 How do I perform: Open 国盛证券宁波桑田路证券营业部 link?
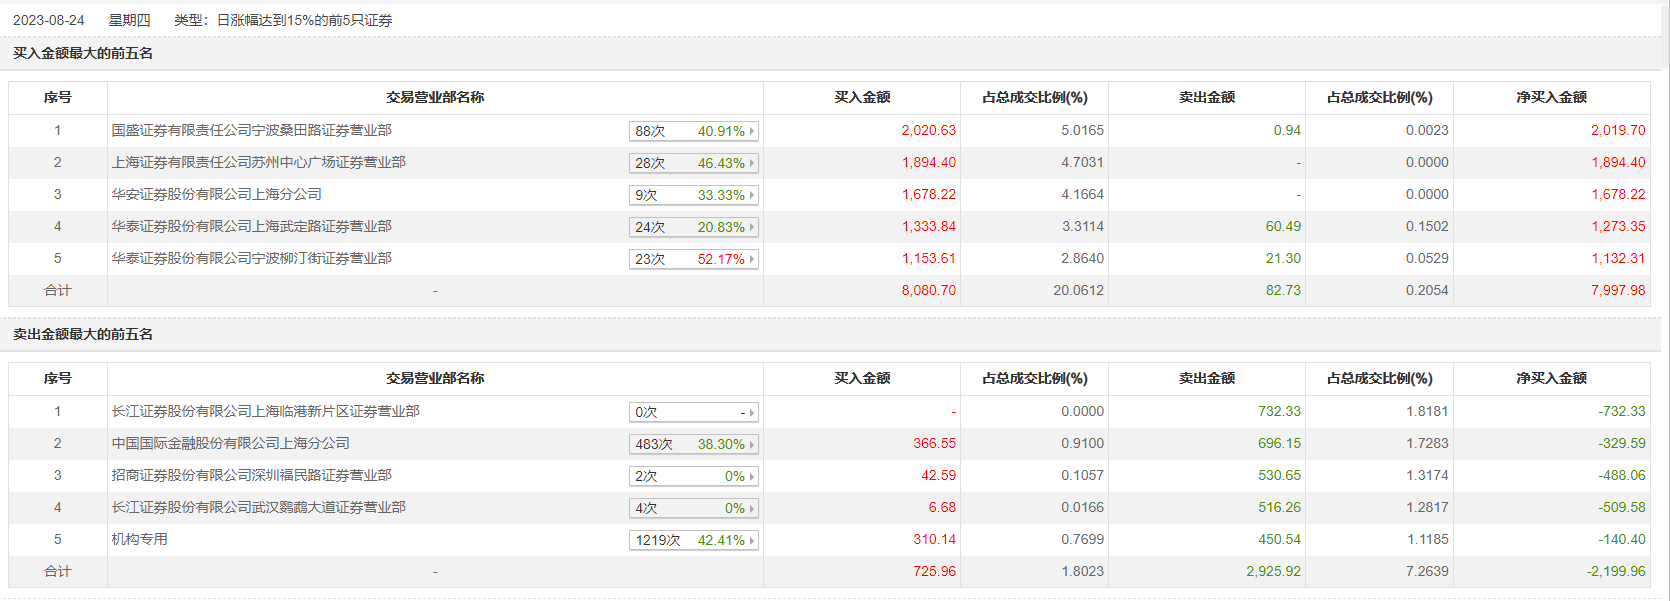(251, 130)
